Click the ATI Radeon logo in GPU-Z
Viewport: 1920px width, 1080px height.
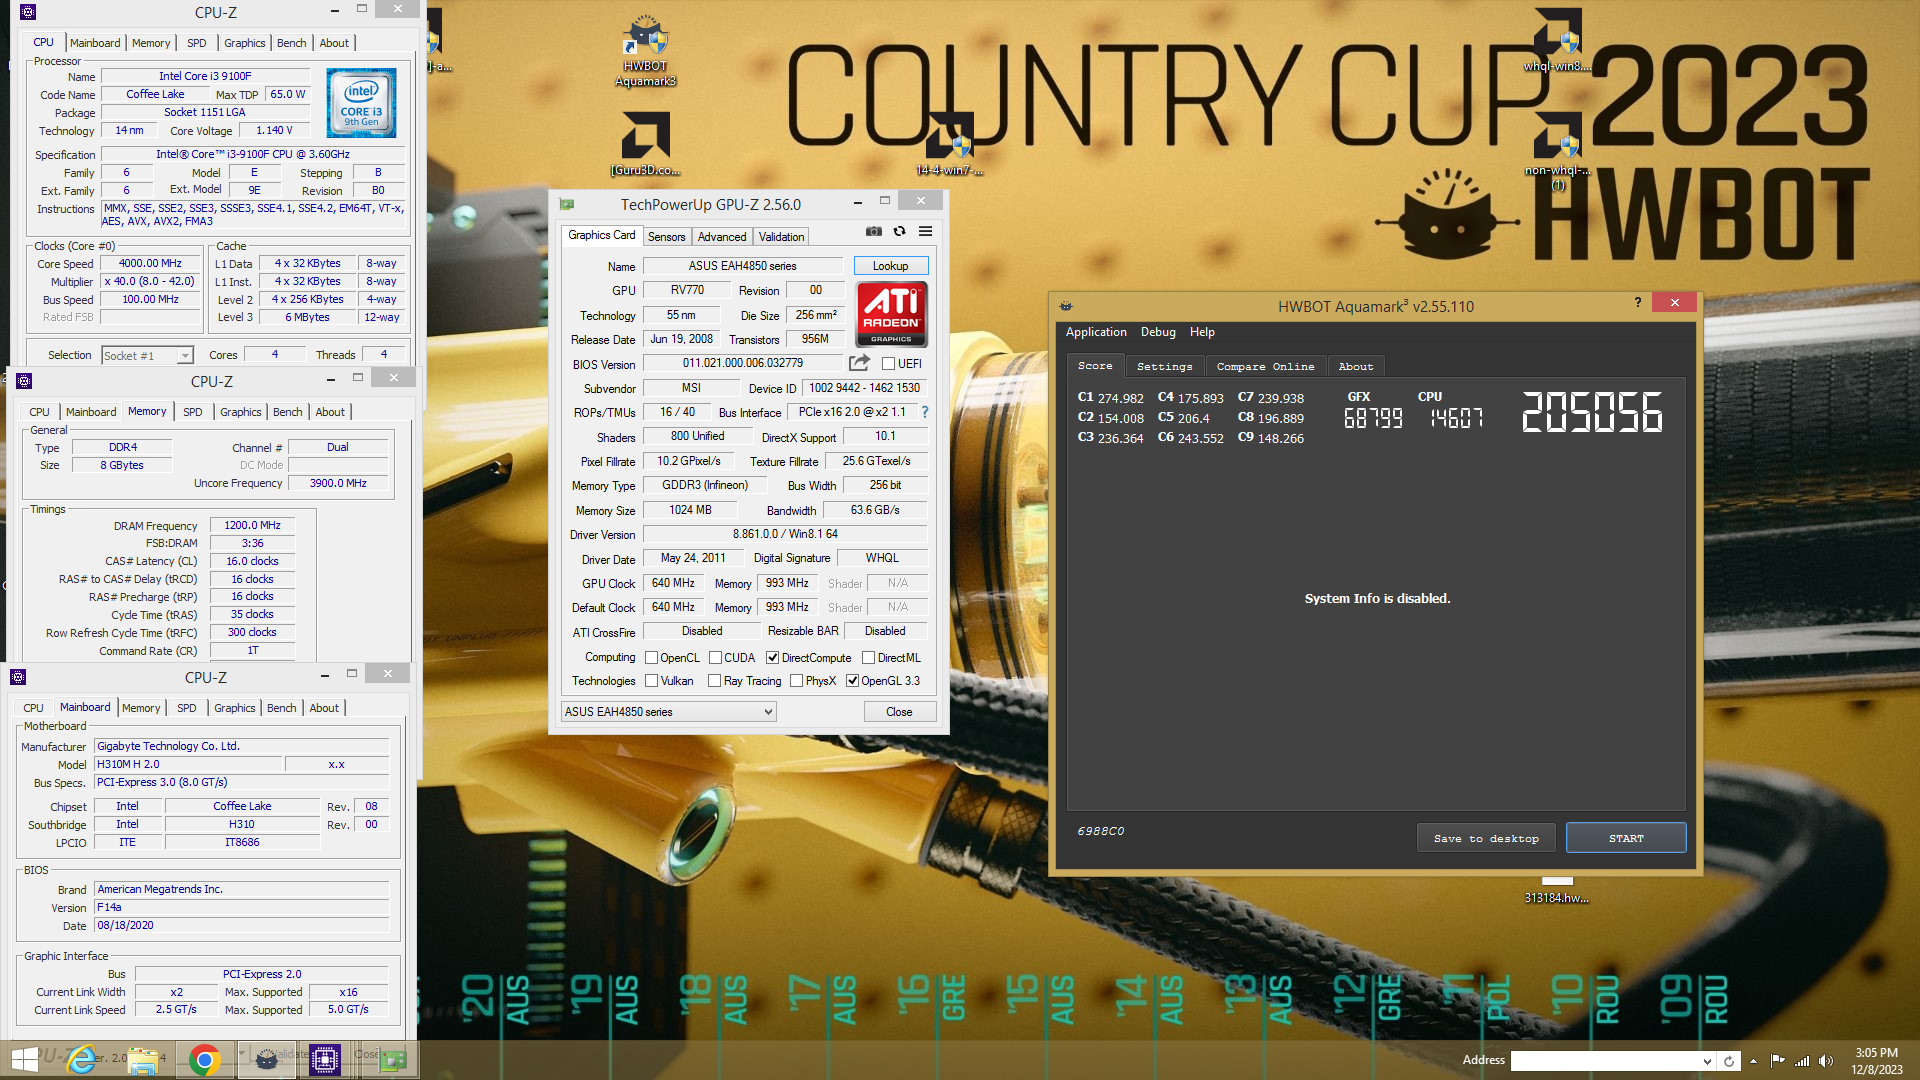coord(891,314)
